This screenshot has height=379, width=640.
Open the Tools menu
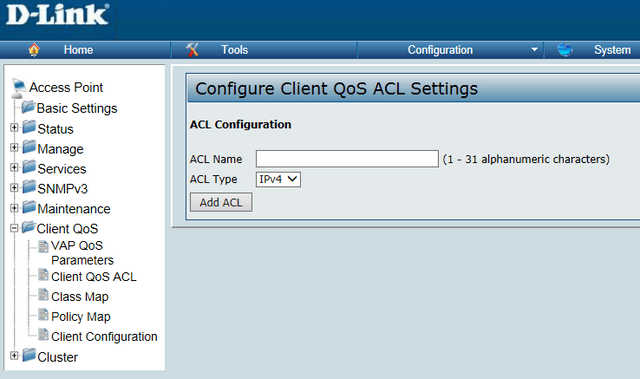pos(235,50)
